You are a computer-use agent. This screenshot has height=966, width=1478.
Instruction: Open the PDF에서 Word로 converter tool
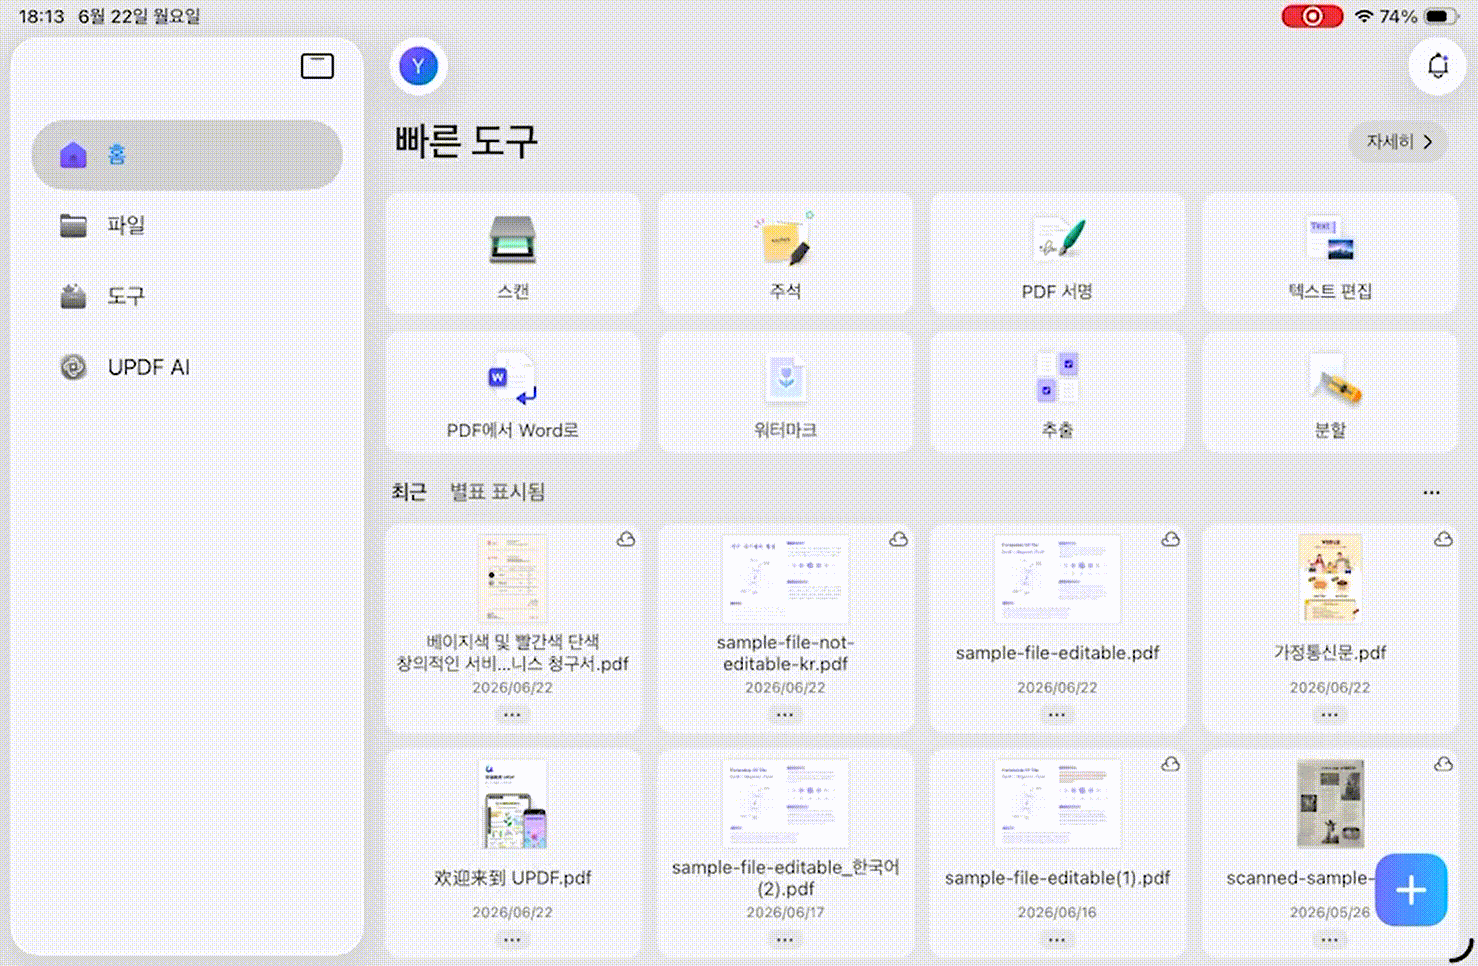coord(513,392)
